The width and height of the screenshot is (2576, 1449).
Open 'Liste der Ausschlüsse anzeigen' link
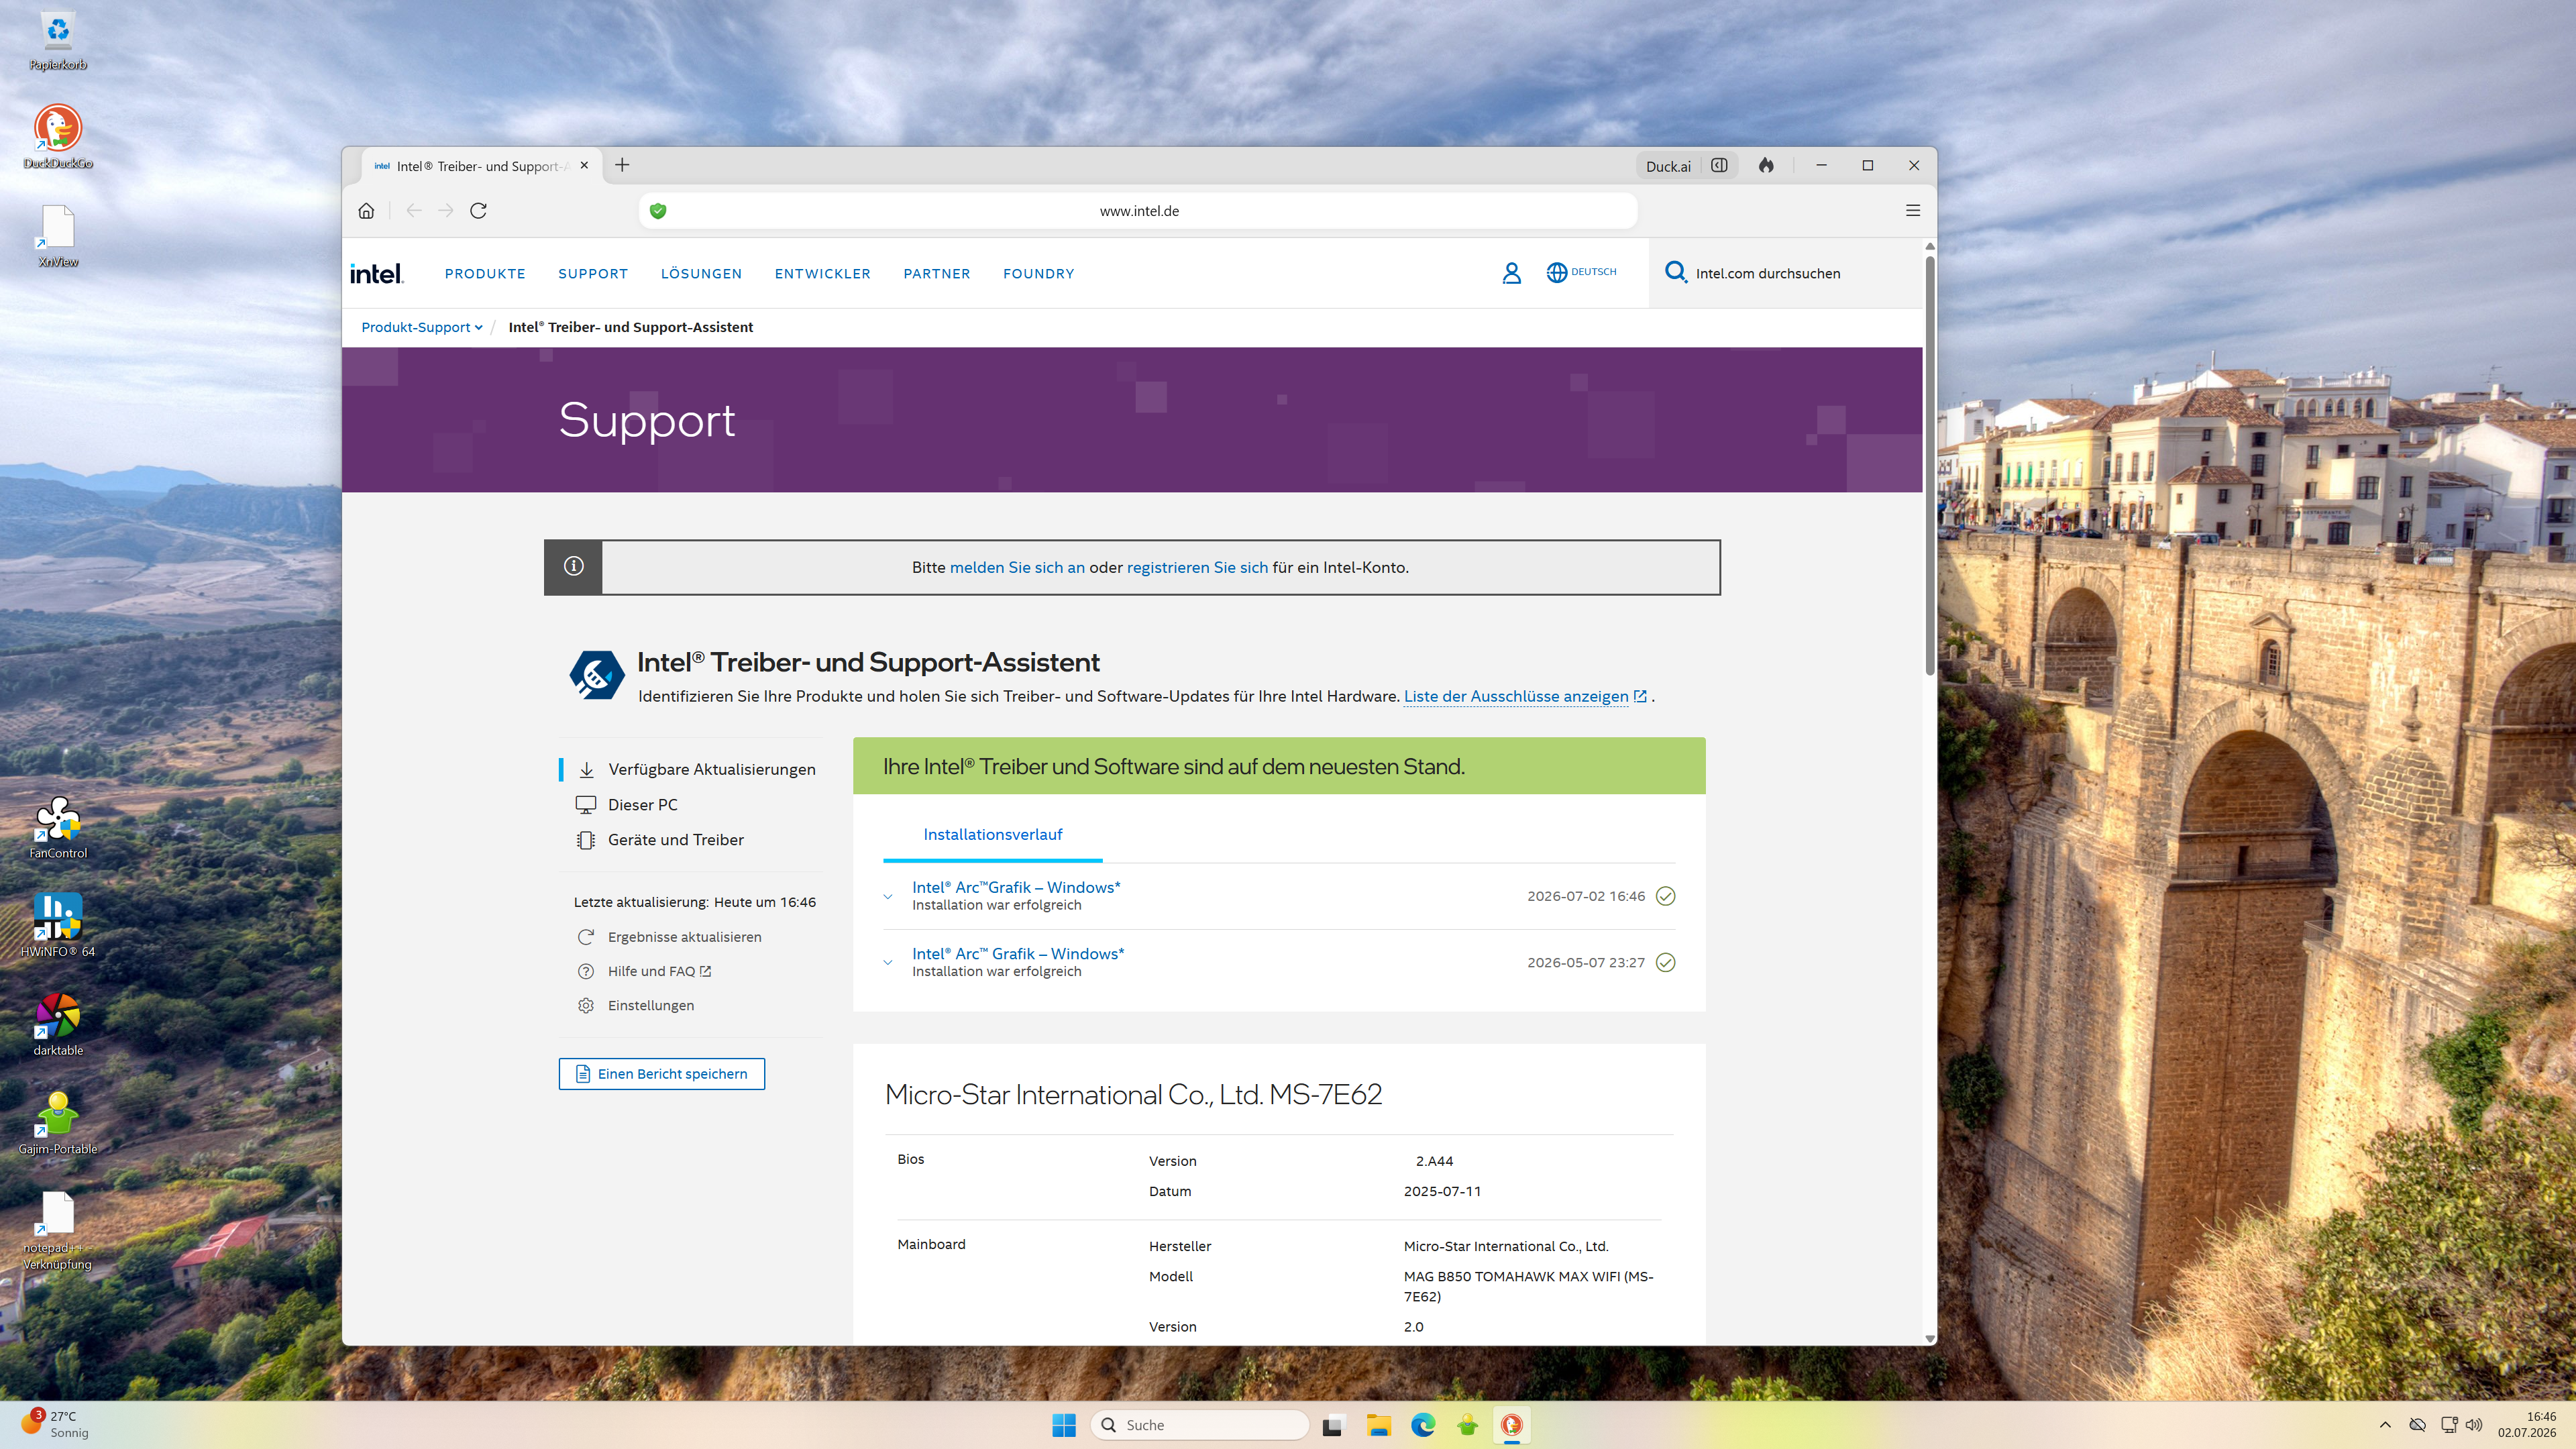[x=1525, y=696]
